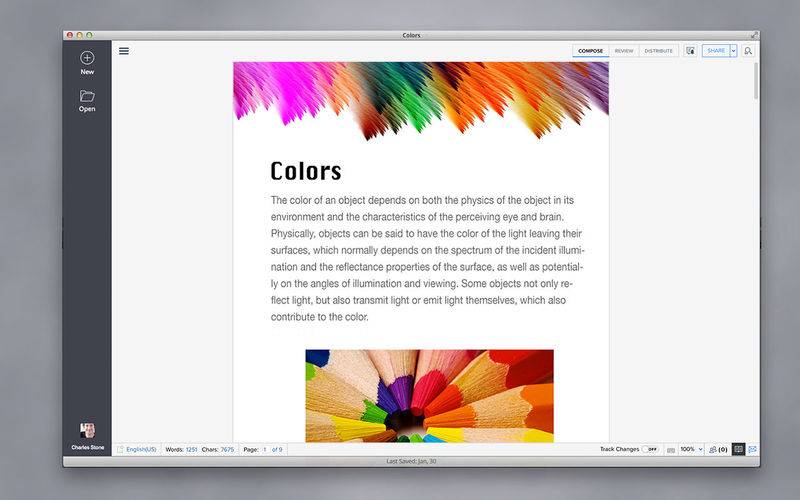Create a New document from sidebar
Viewport: 800px width, 500px height.
87,63
